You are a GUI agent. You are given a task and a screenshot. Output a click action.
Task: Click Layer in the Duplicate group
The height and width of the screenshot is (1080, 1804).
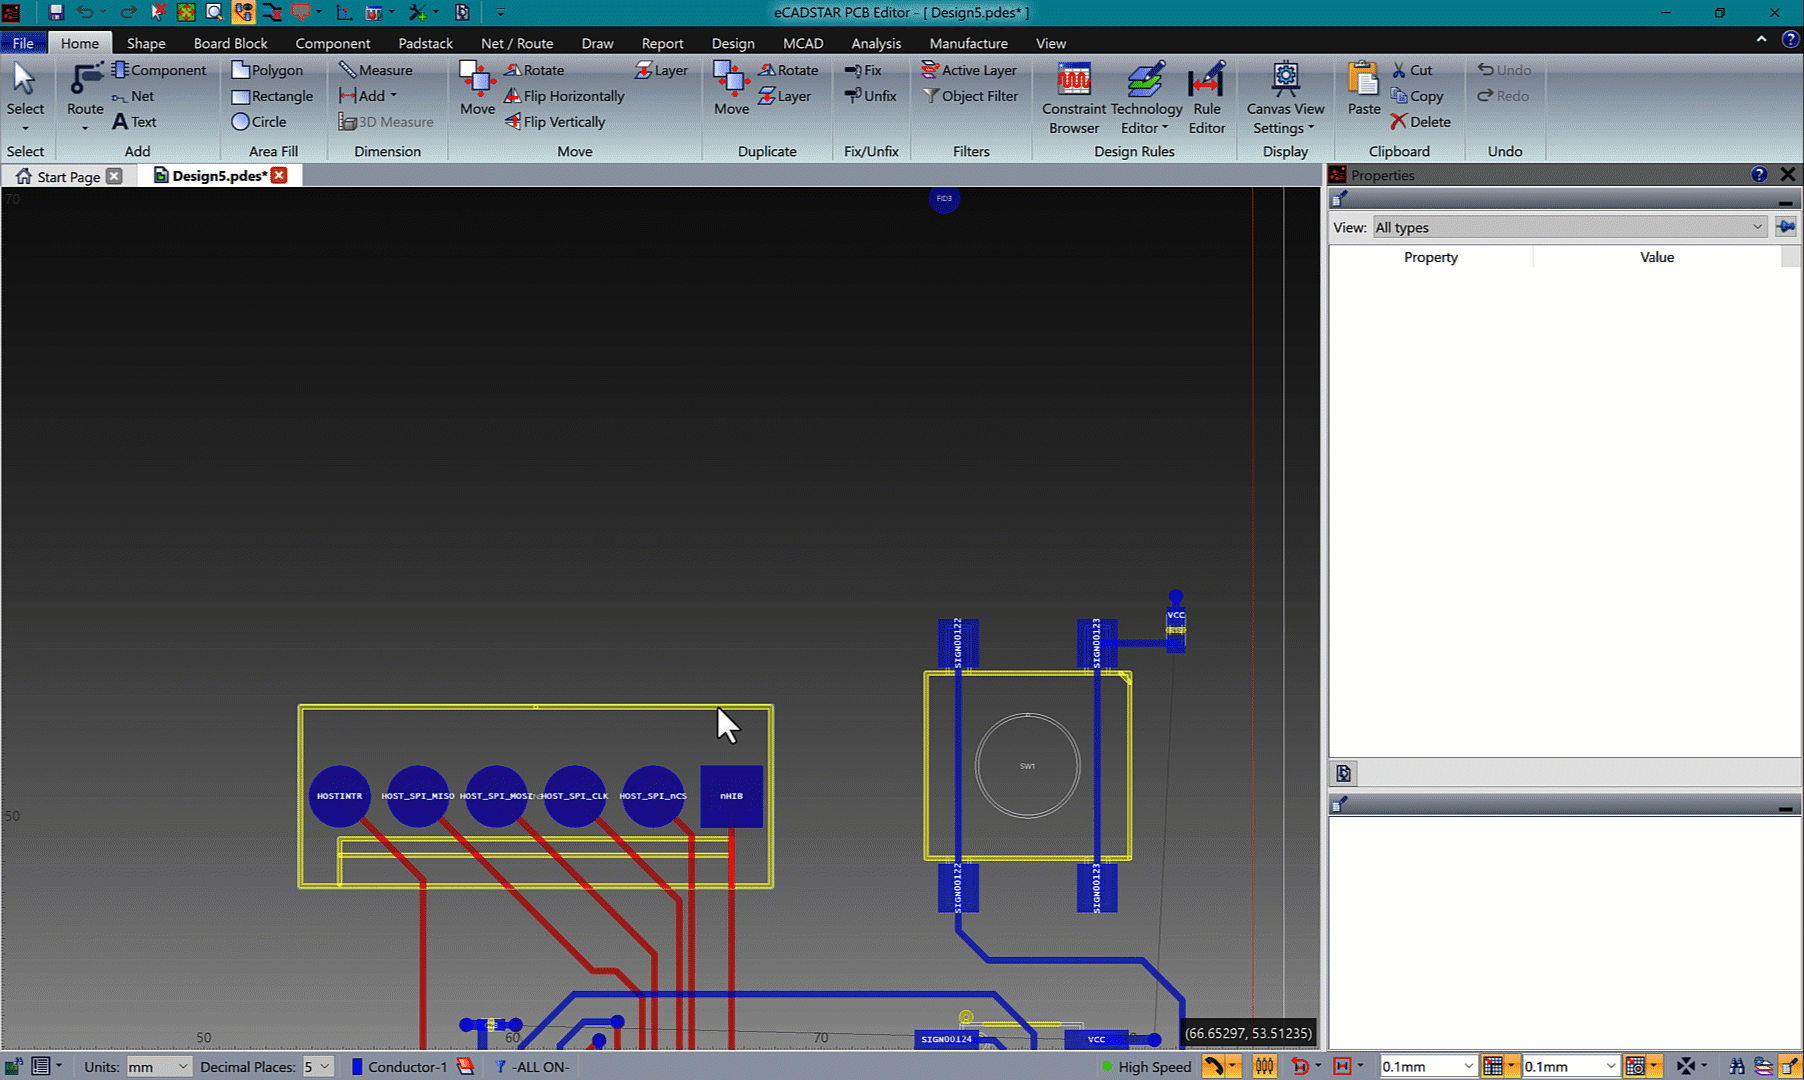pyautogui.click(x=784, y=96)
